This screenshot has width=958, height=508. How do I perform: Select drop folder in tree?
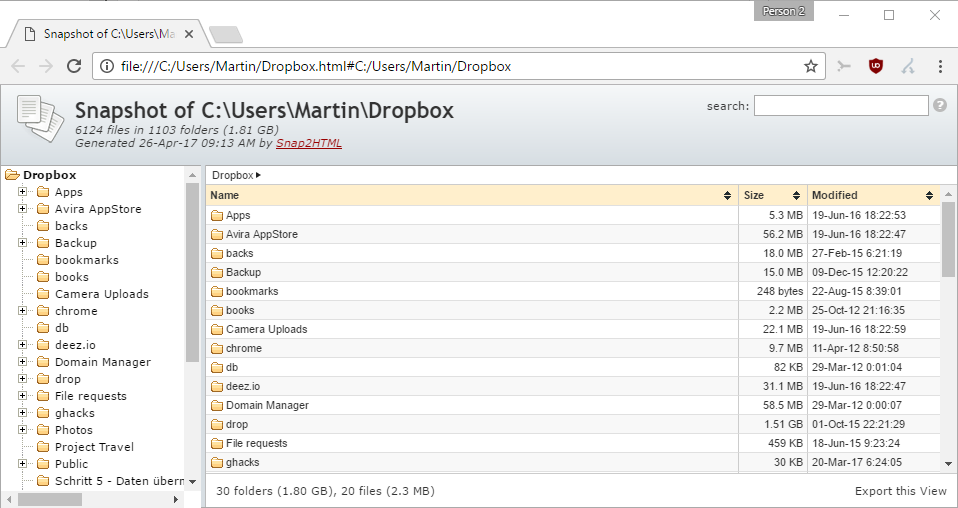pyautogui.click(x=67, y=379)
